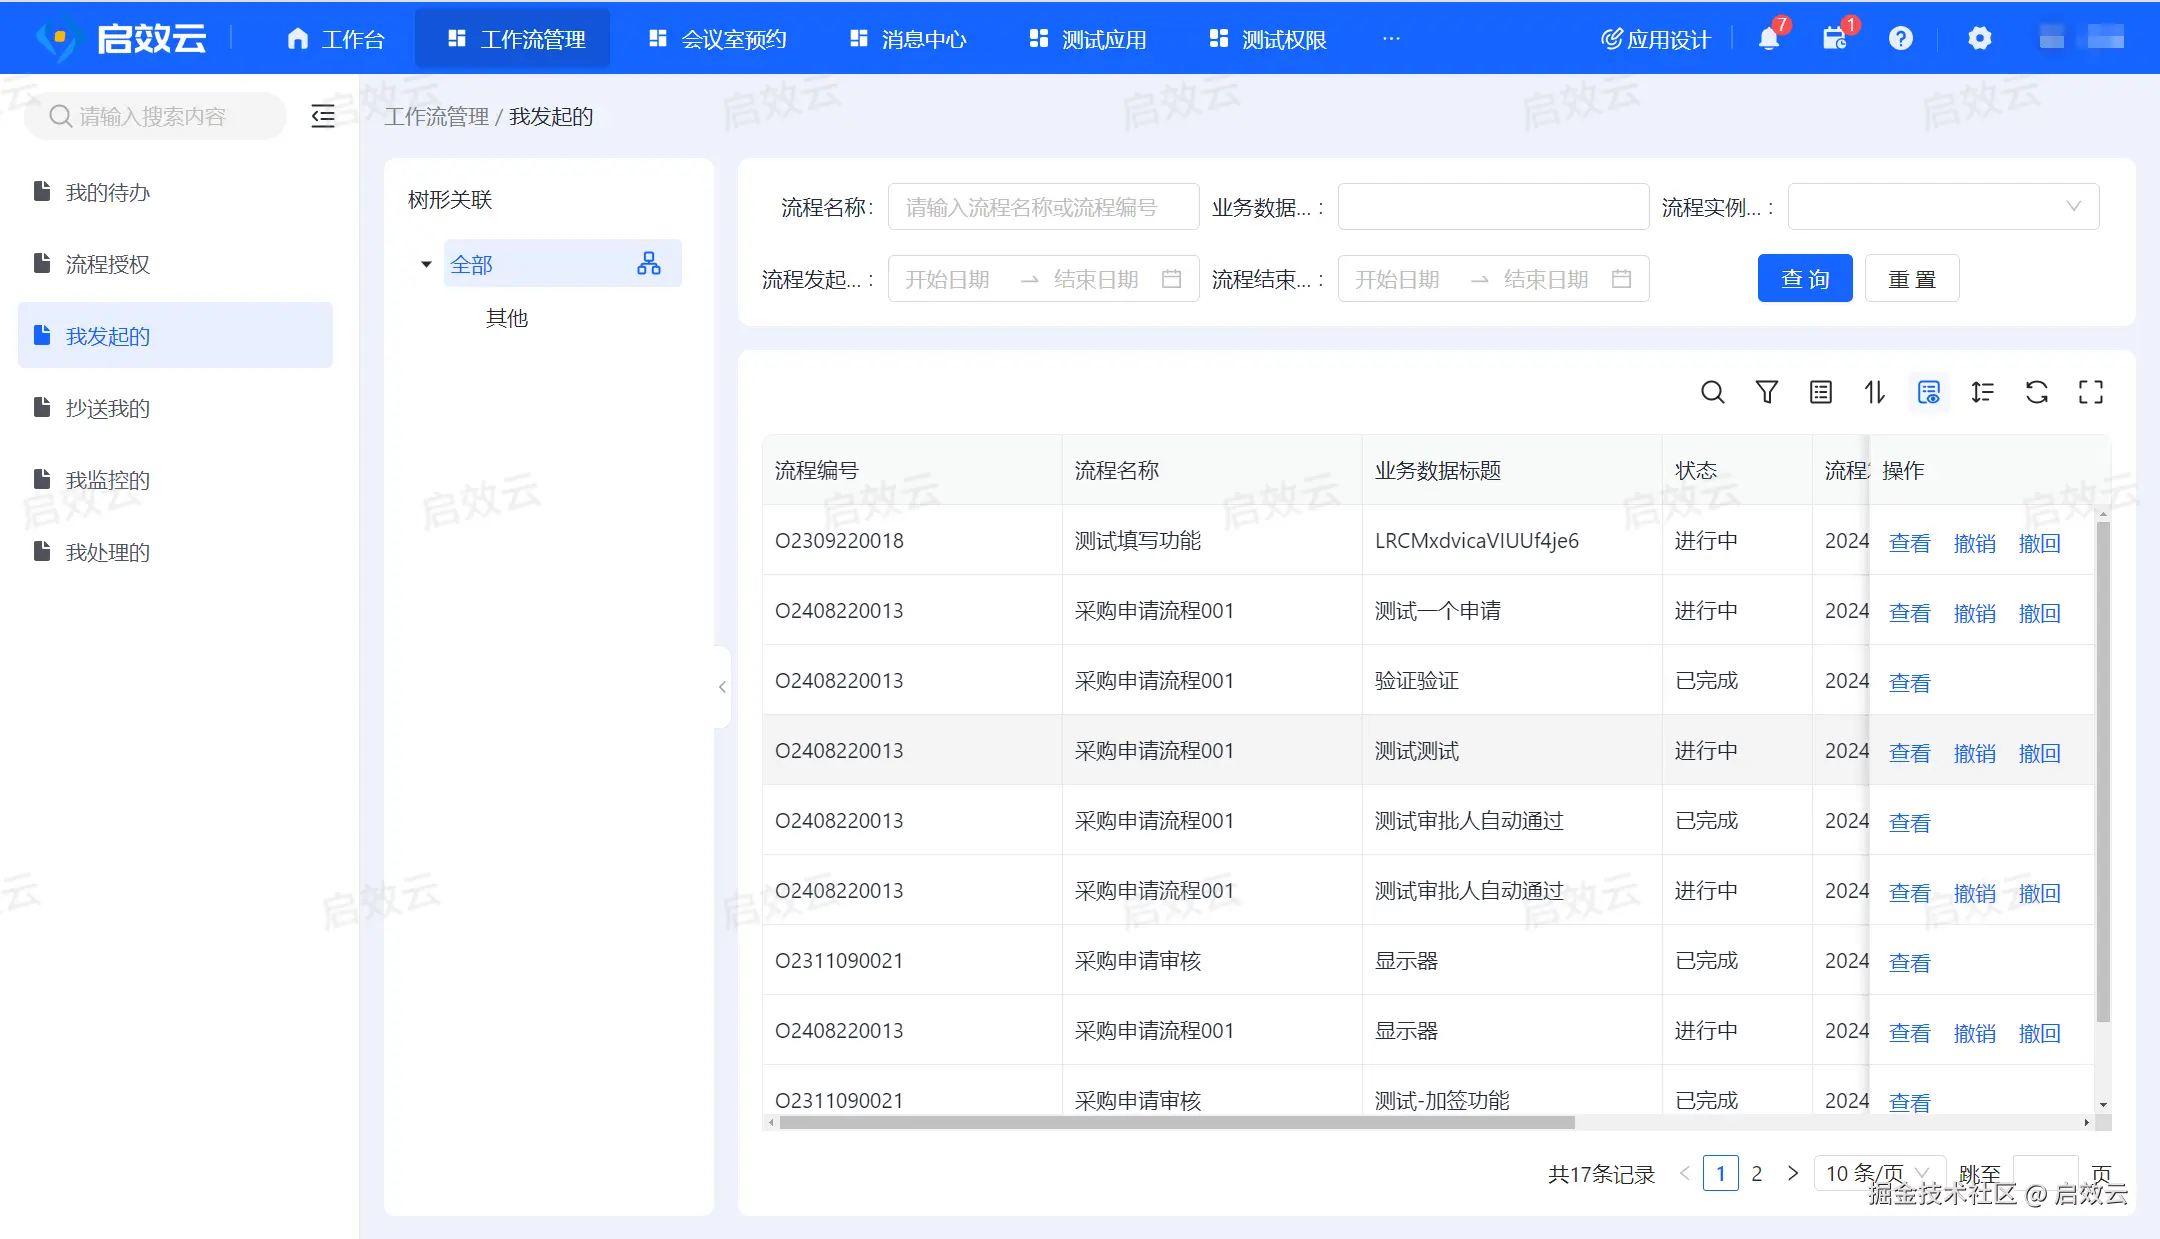
Task: Select 我的待办 in the sidebar
Action: (108, 192)
